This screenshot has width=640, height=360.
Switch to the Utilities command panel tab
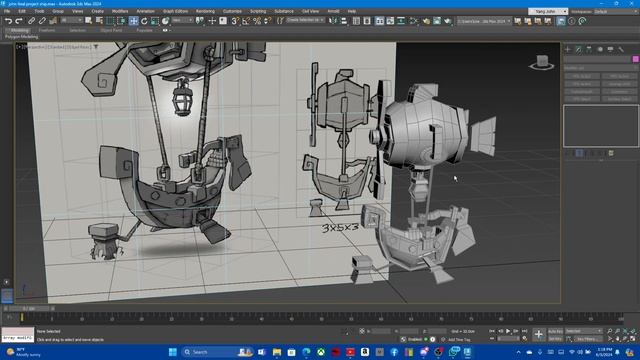point(621,49)
